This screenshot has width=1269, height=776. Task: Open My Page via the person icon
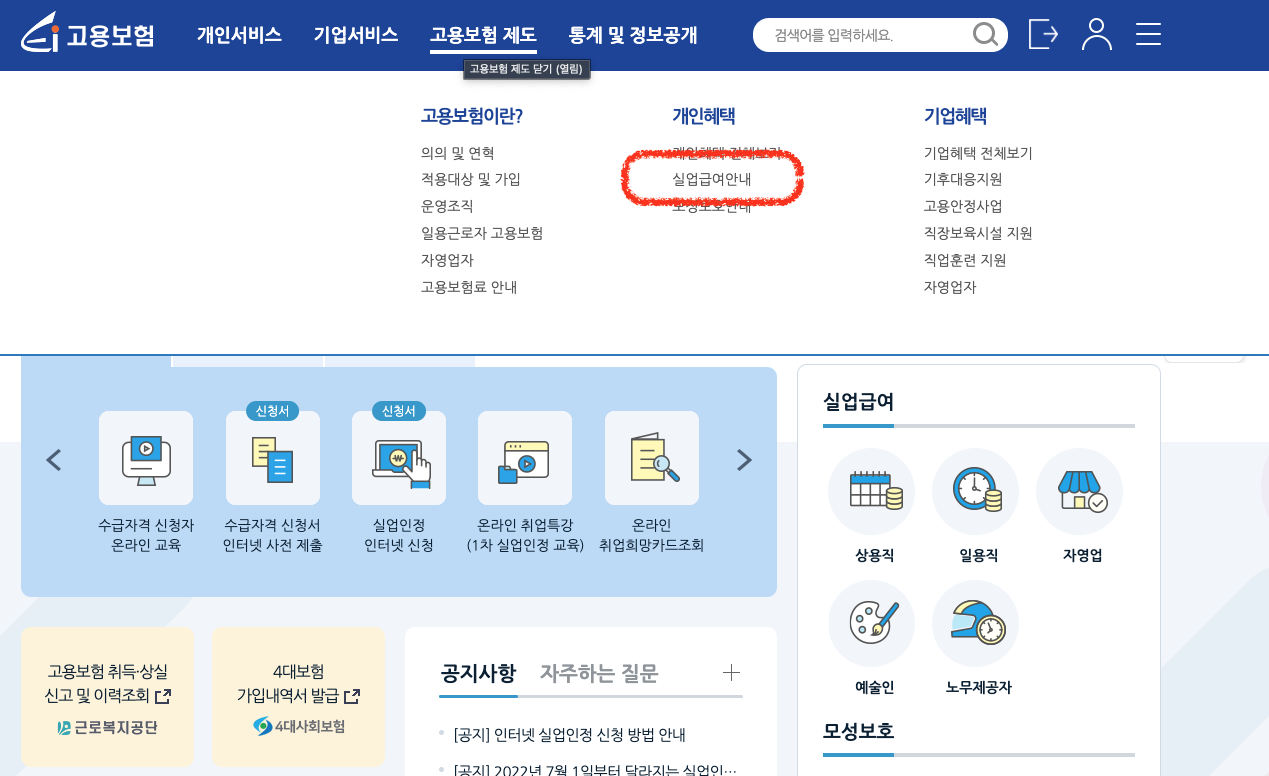pos(1096,34)
